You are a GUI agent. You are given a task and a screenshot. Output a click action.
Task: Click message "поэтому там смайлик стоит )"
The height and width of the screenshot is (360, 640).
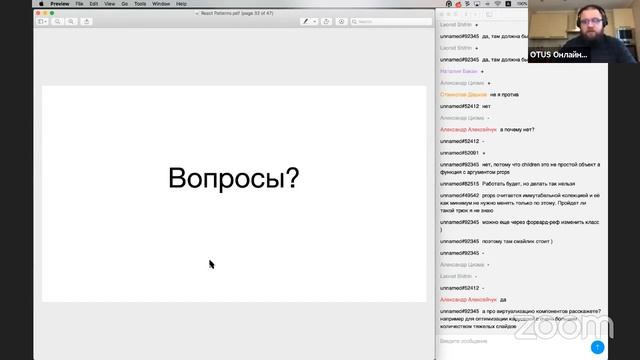pyautogui.click(x=517, y=242)
